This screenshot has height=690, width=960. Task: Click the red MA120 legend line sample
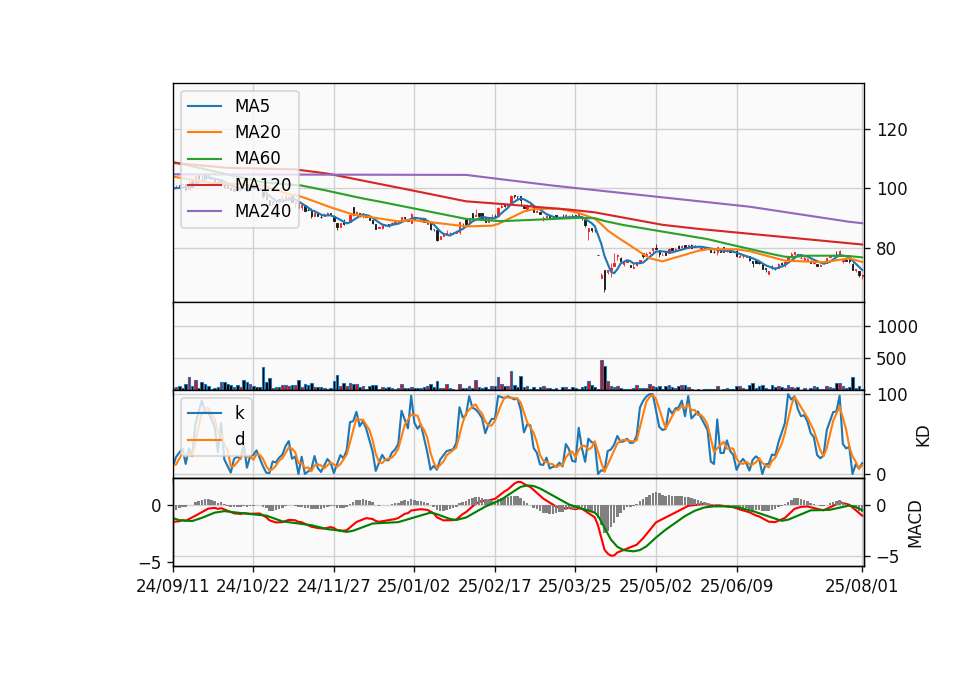click(204, 186)
